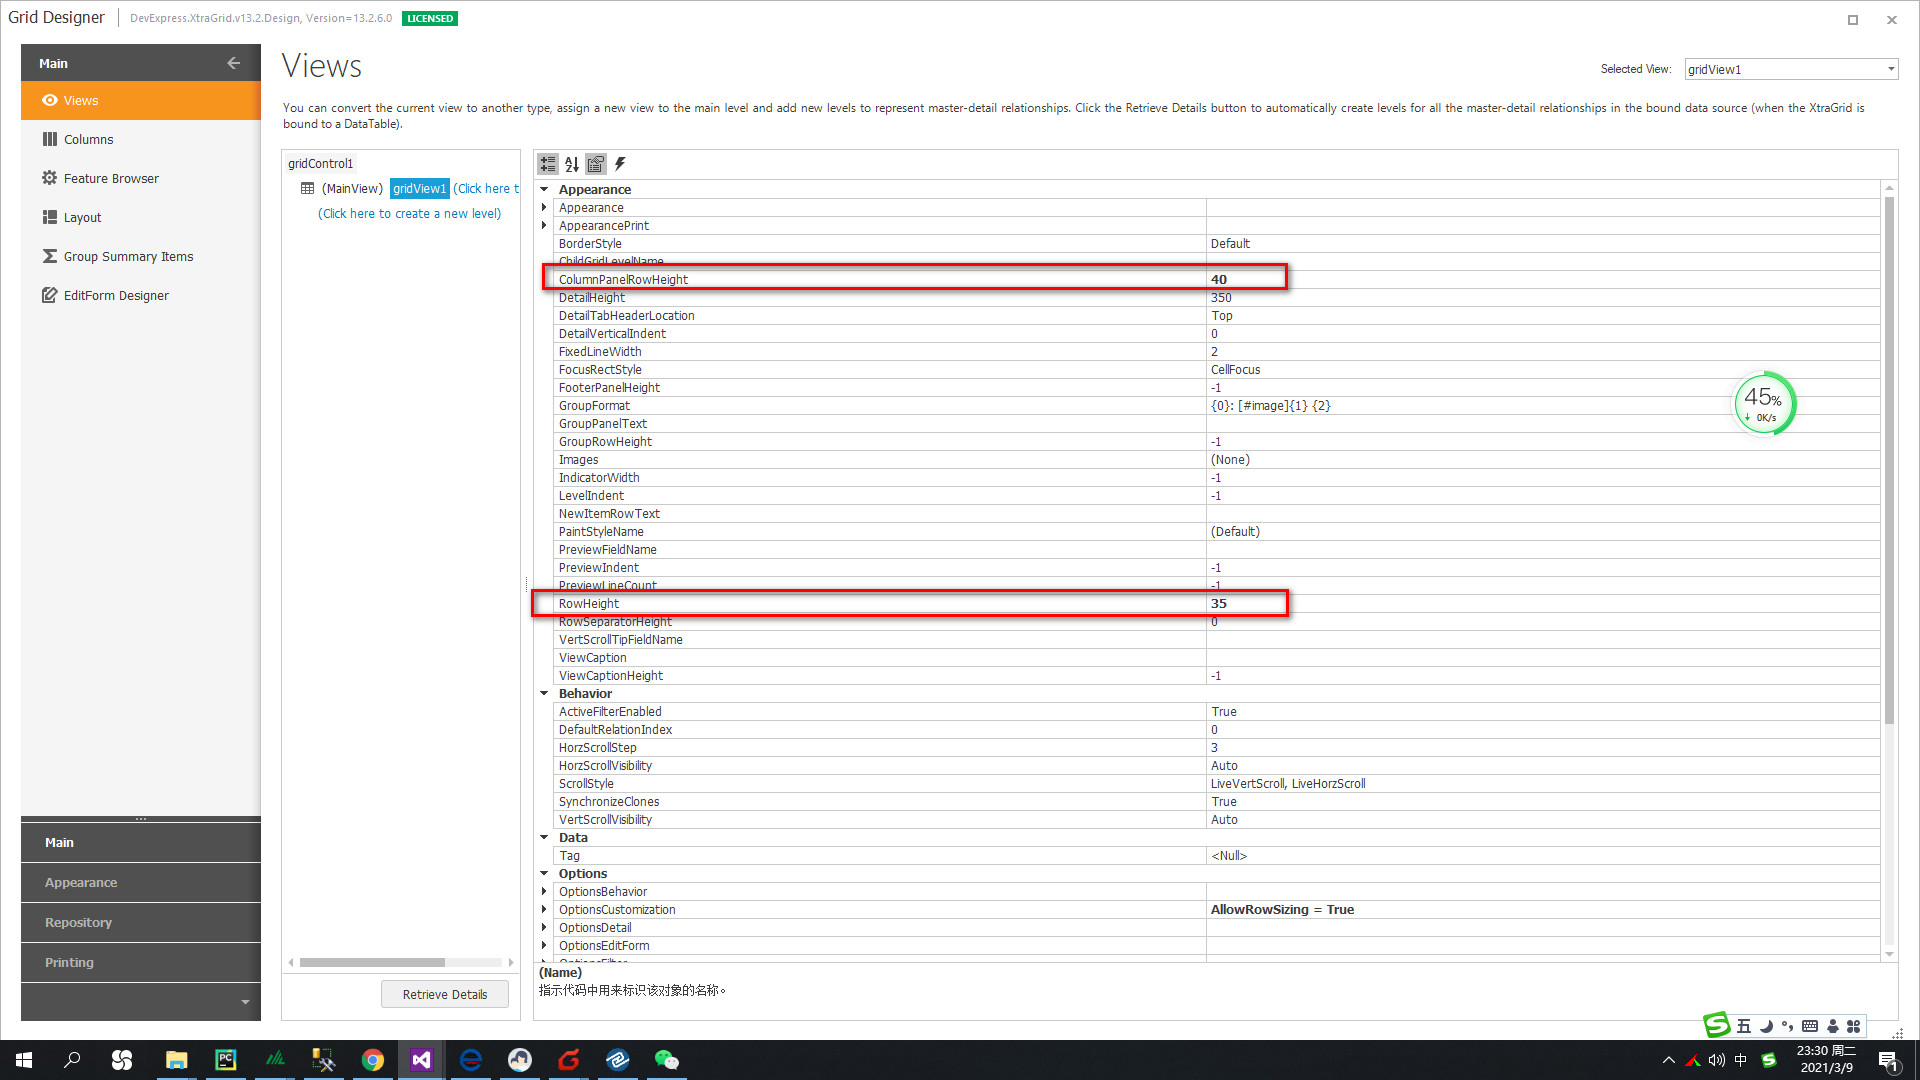Collapse the Main sidebar with back arrow
The image size is (1920, 1080).
(233, 63)
